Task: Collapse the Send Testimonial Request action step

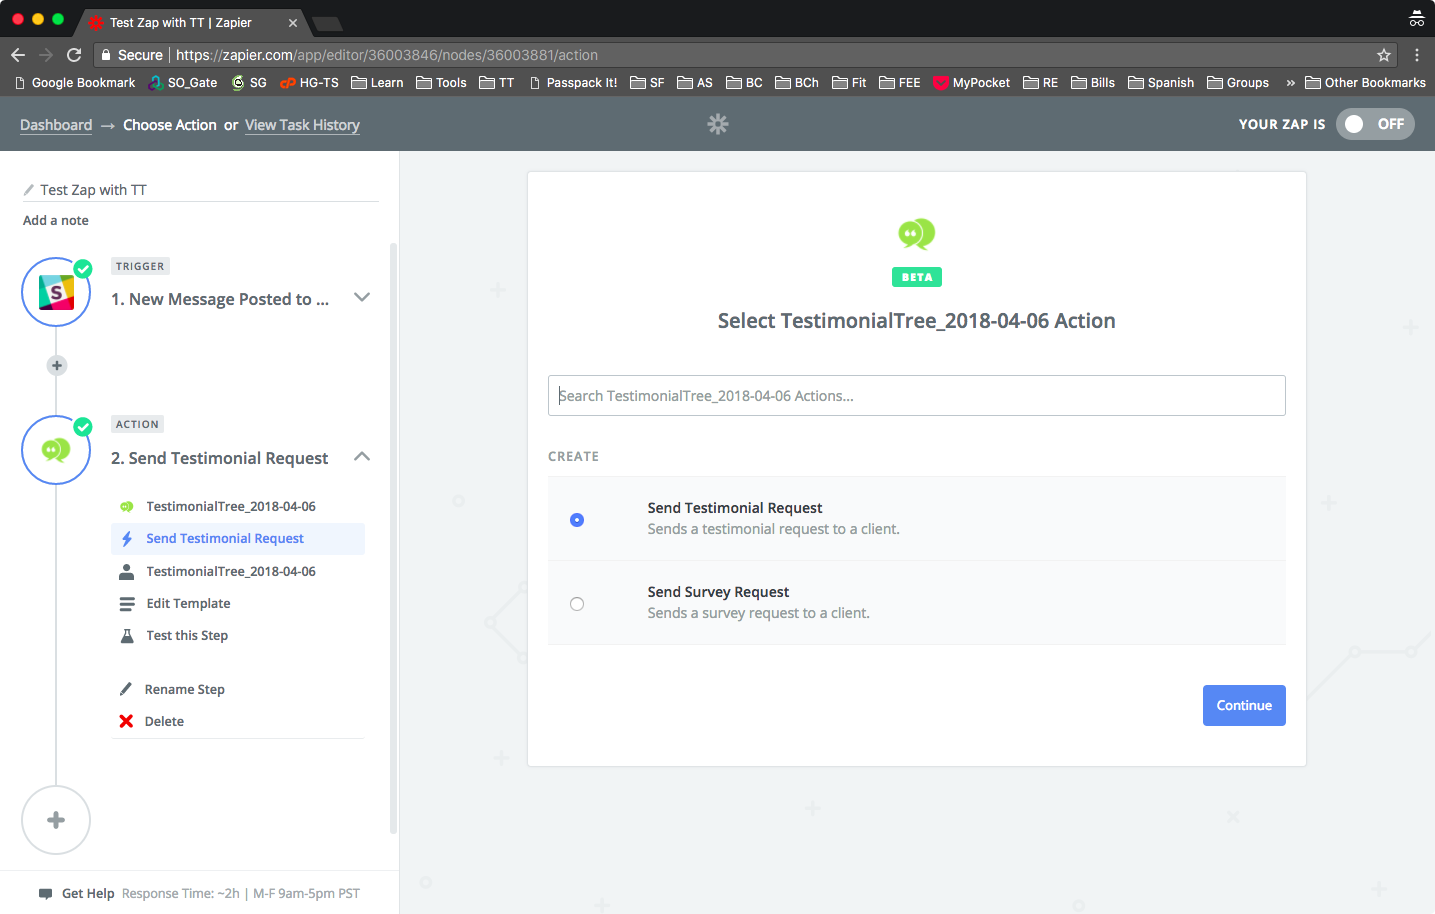Action: tap(362, 457)
